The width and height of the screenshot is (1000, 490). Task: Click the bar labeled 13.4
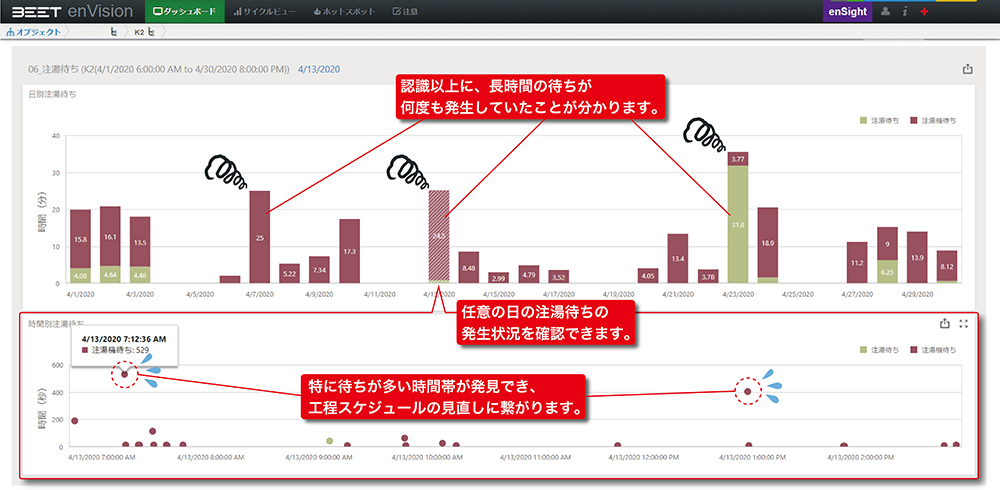(x=678, y=258)
